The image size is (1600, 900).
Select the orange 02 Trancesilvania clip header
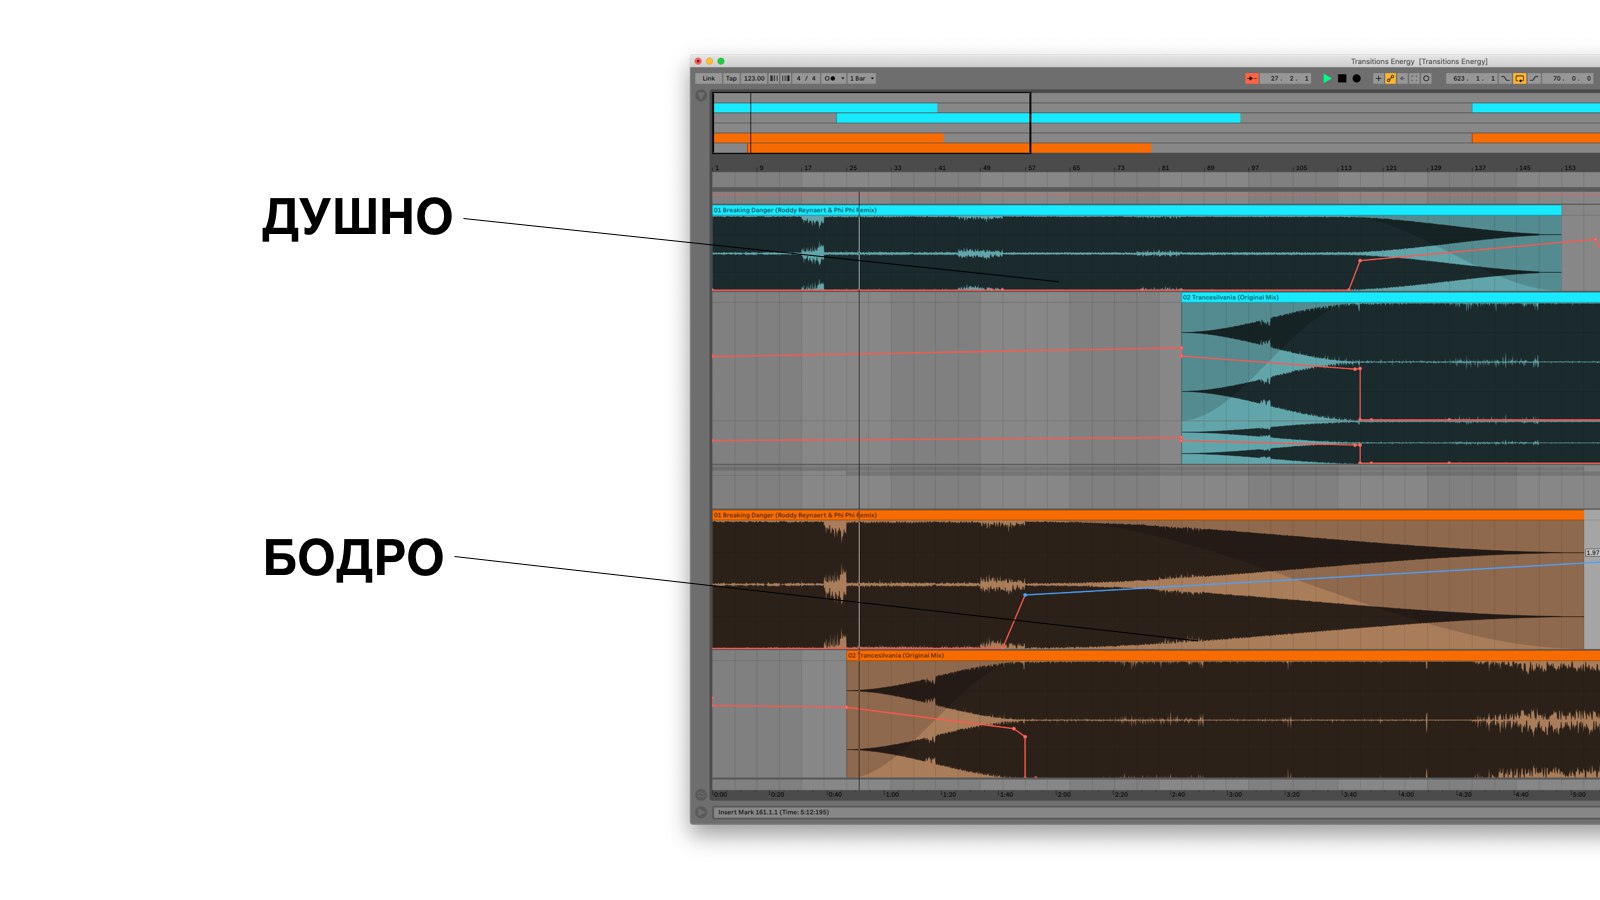1223,655
